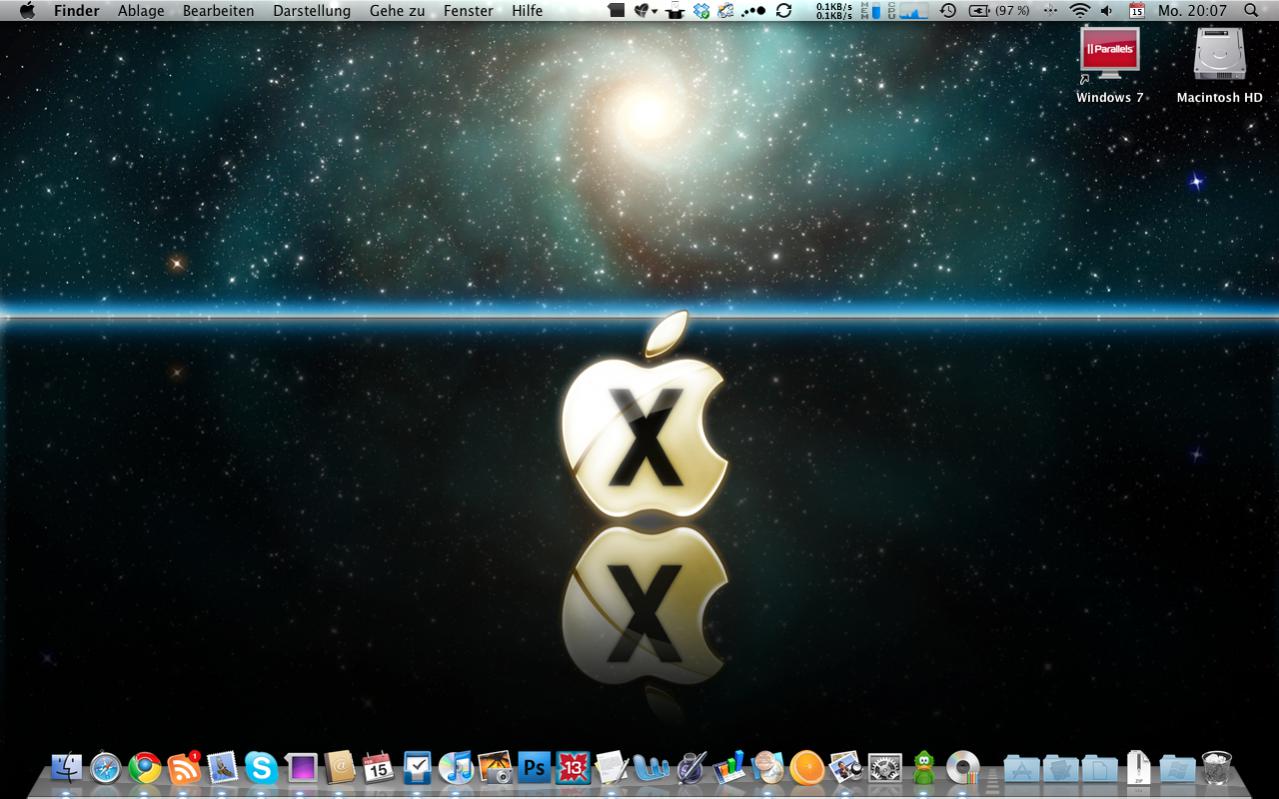Open the leaf icon dropdown in menu bar
Viewport: 1279px width, 799px height.
[646, 10]
